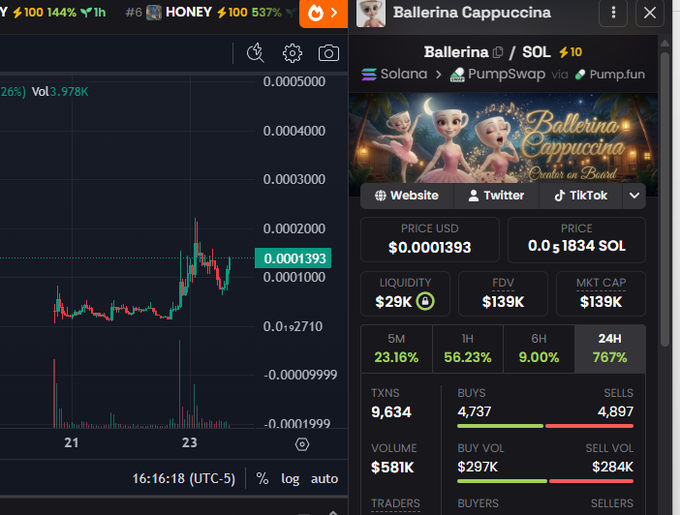Click the 0.0002000 price axis label
Image resolution: width=680 pixels, height=515 pixels.
pyautogui.click(x=294, y=228)
